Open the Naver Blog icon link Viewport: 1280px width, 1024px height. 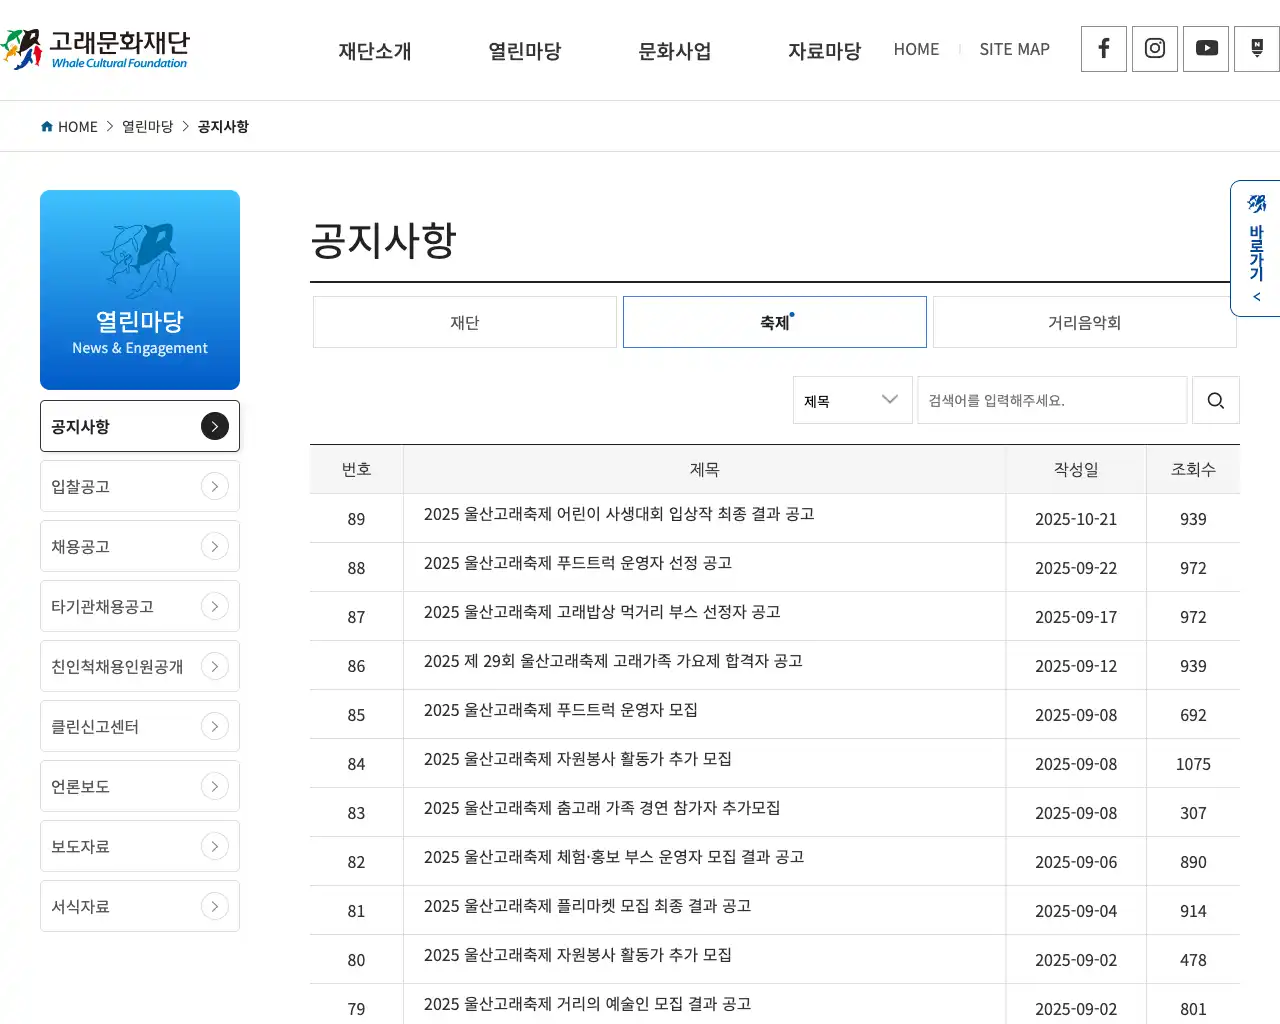click(1256, 49)
